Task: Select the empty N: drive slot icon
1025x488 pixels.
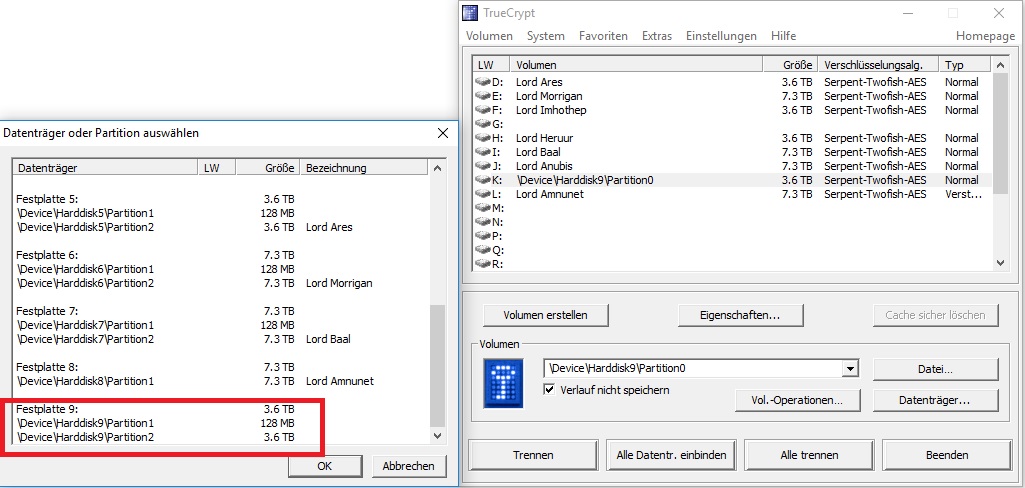Action: pos(483,222)
